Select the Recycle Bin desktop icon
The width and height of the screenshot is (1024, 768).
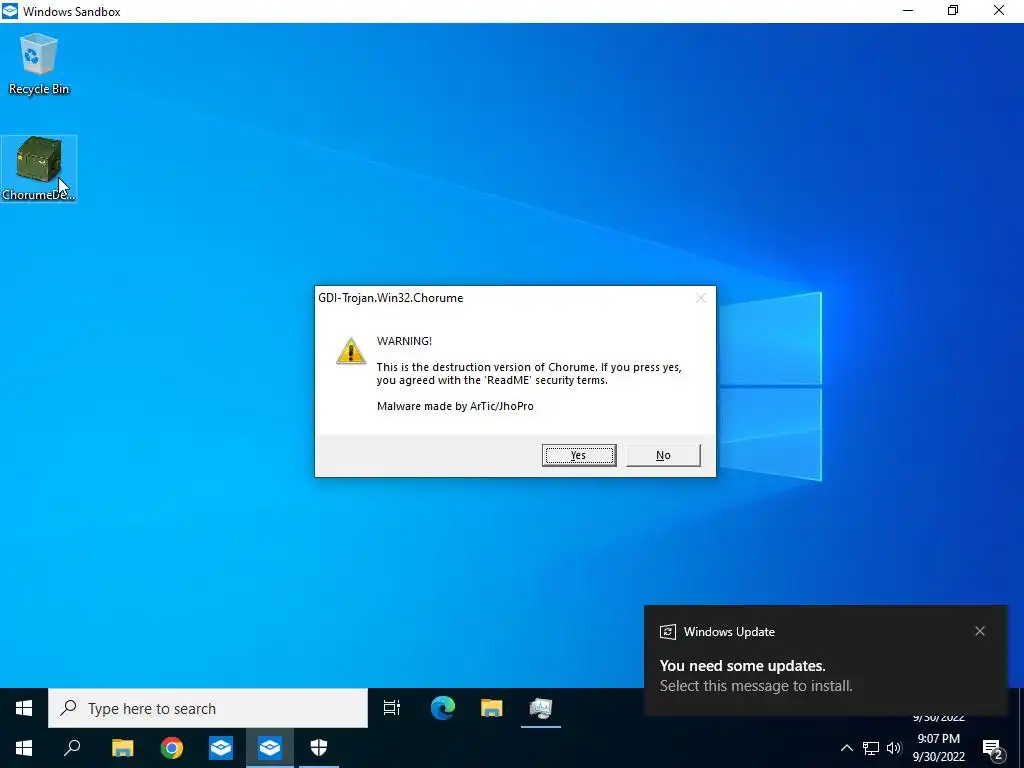click(x=39, y=64)
